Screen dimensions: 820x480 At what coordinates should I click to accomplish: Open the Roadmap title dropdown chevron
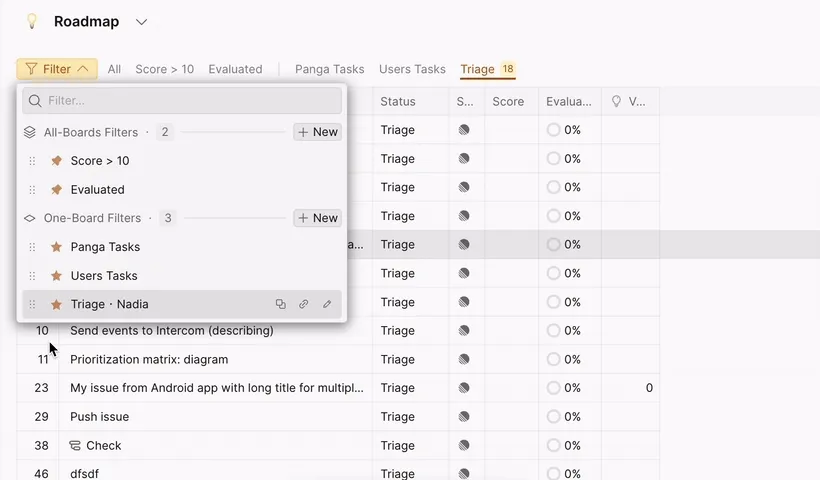click(141, 22)
